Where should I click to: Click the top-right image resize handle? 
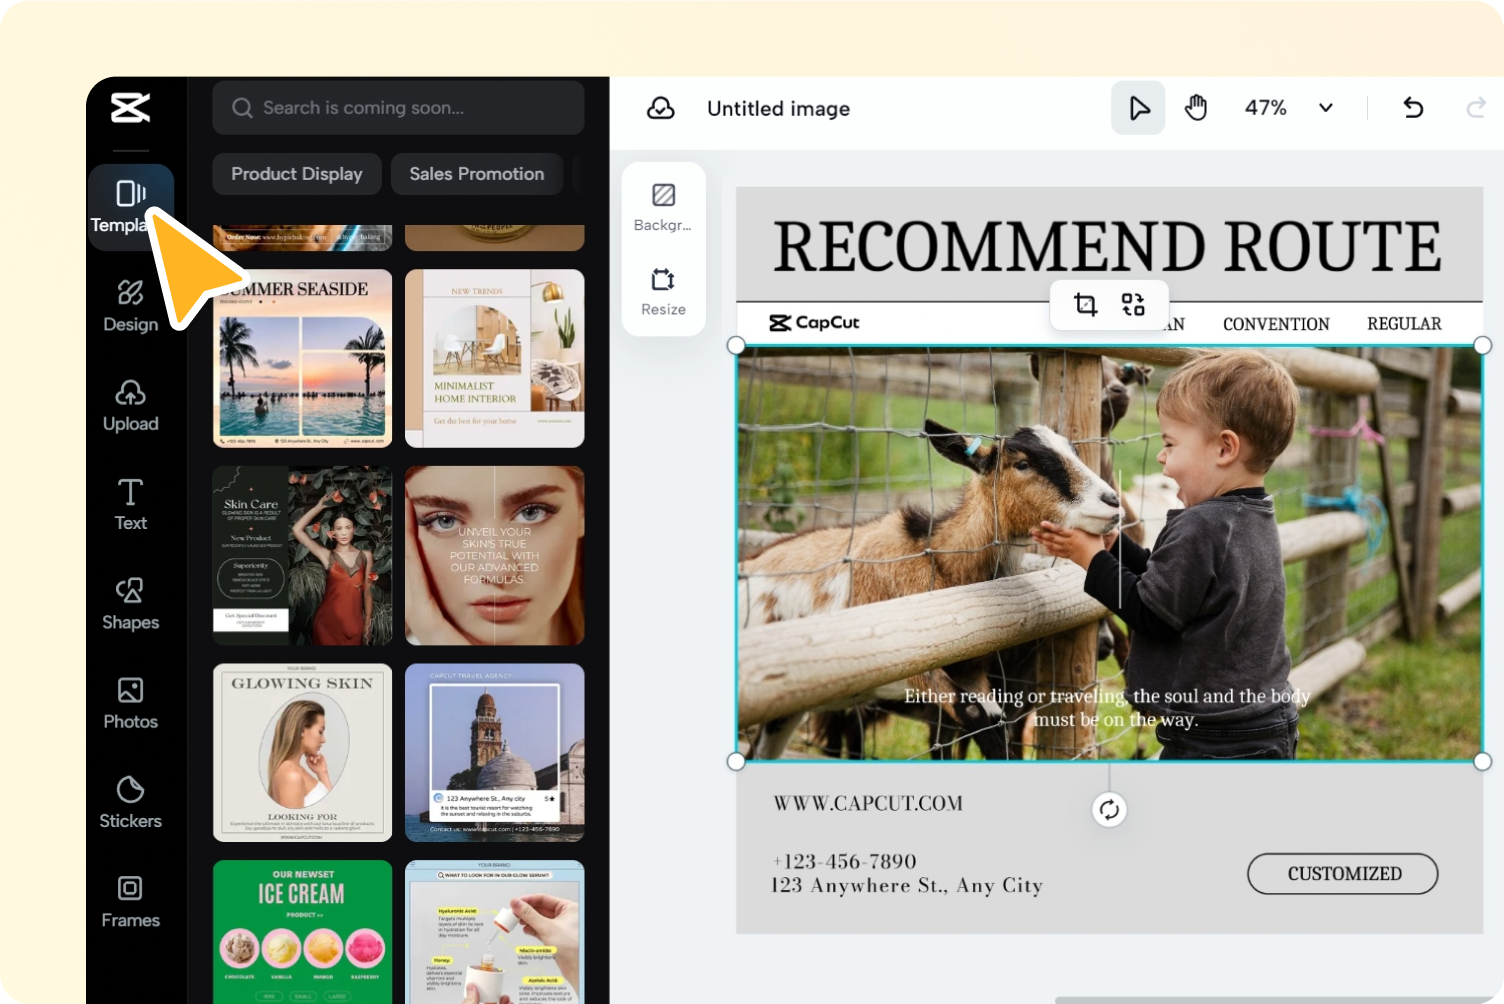(1482, 345)
